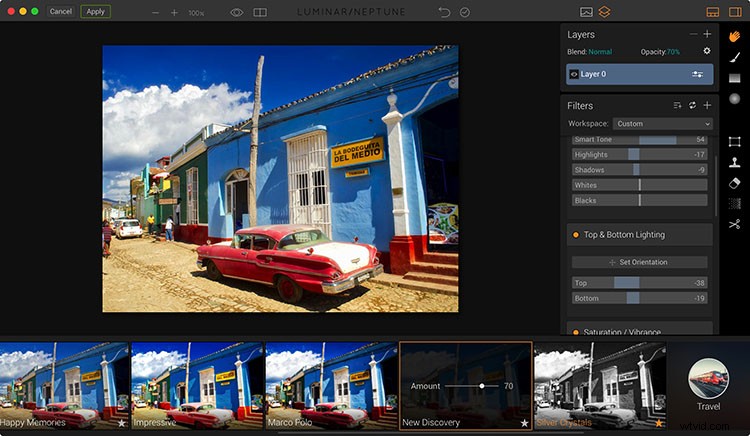Click the Layers panel title
This screenshot has height=436, width=750.
click(x=581, y=34)
